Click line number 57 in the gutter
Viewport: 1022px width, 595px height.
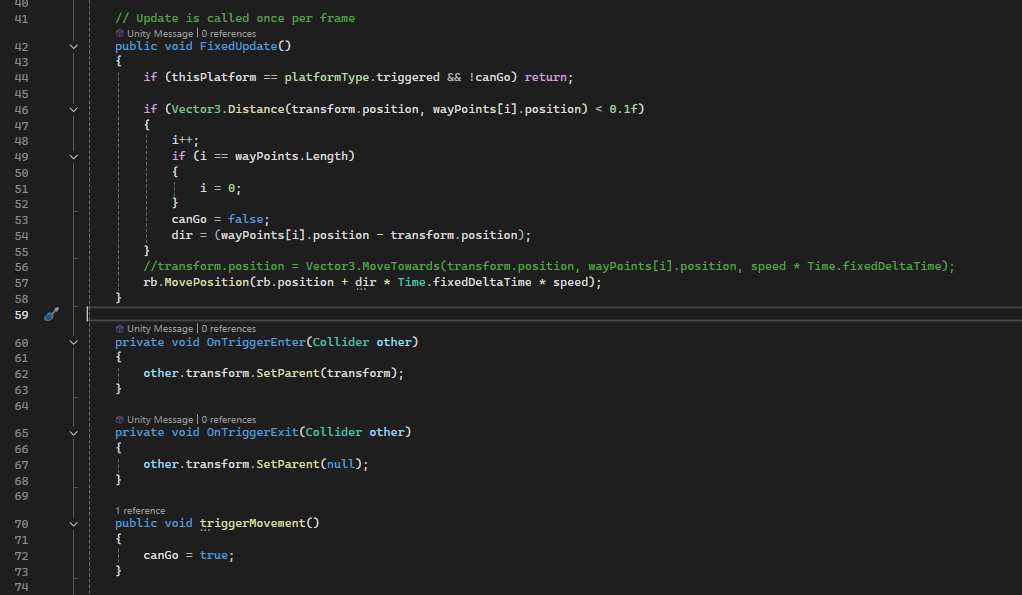(21, 282)
